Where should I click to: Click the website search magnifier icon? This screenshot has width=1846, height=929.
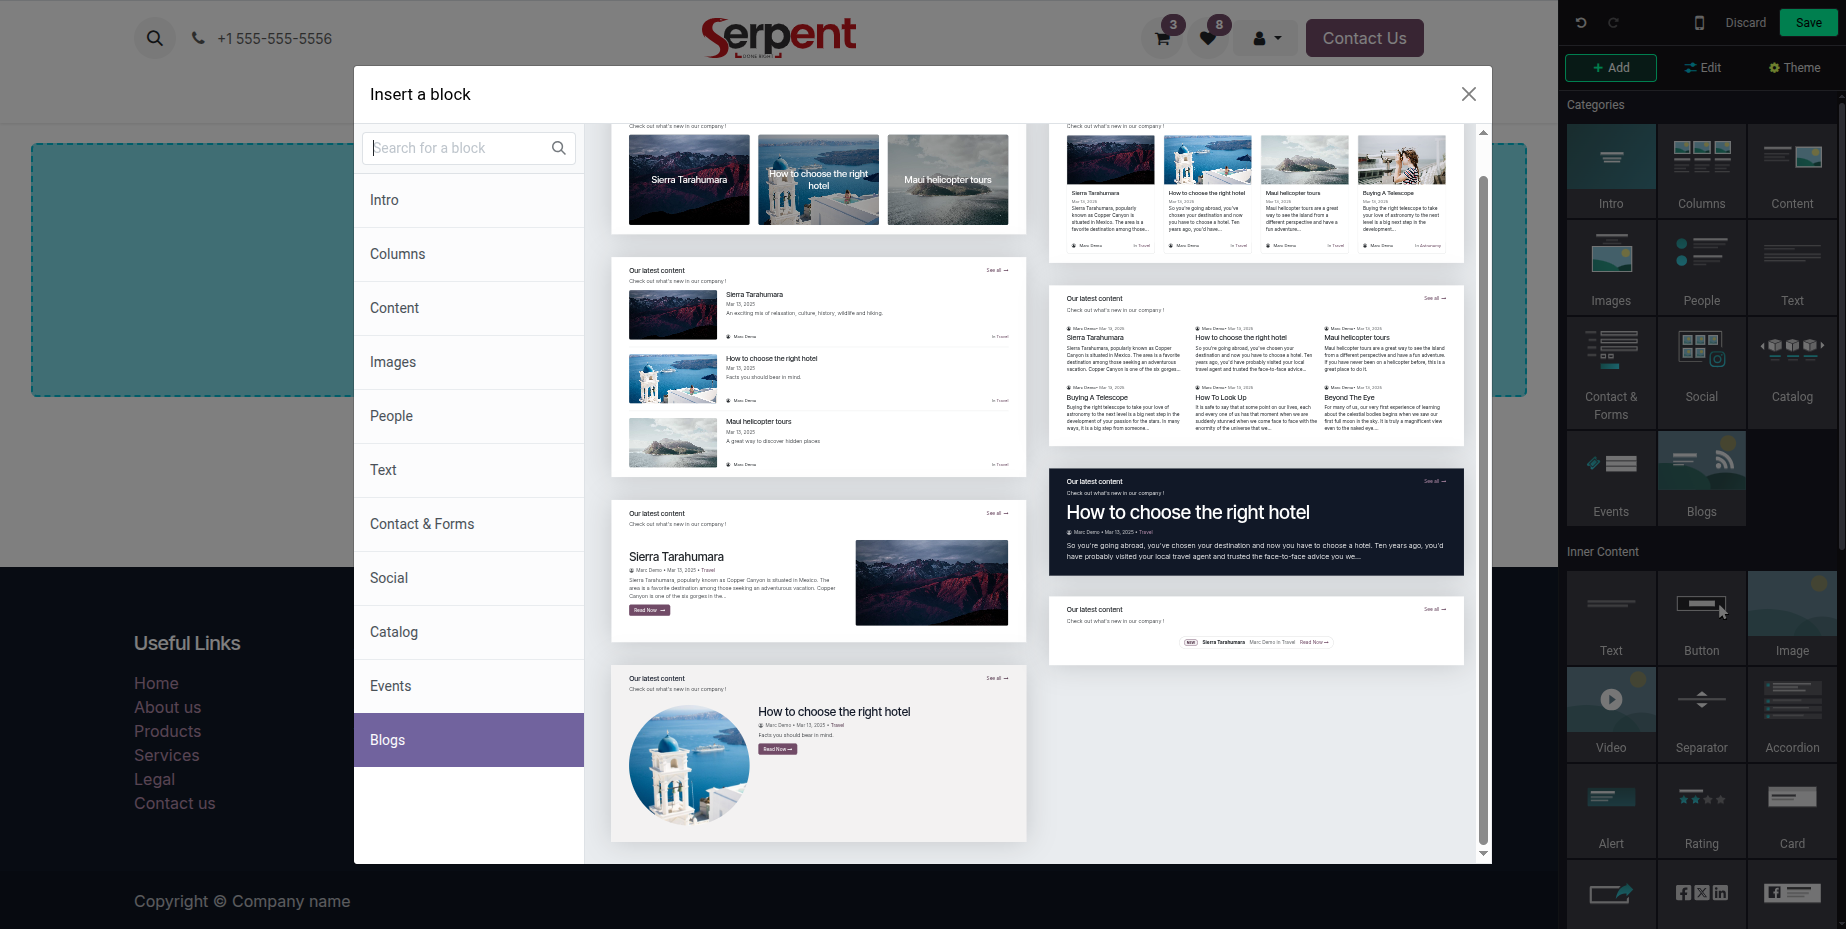click(154, 38)
